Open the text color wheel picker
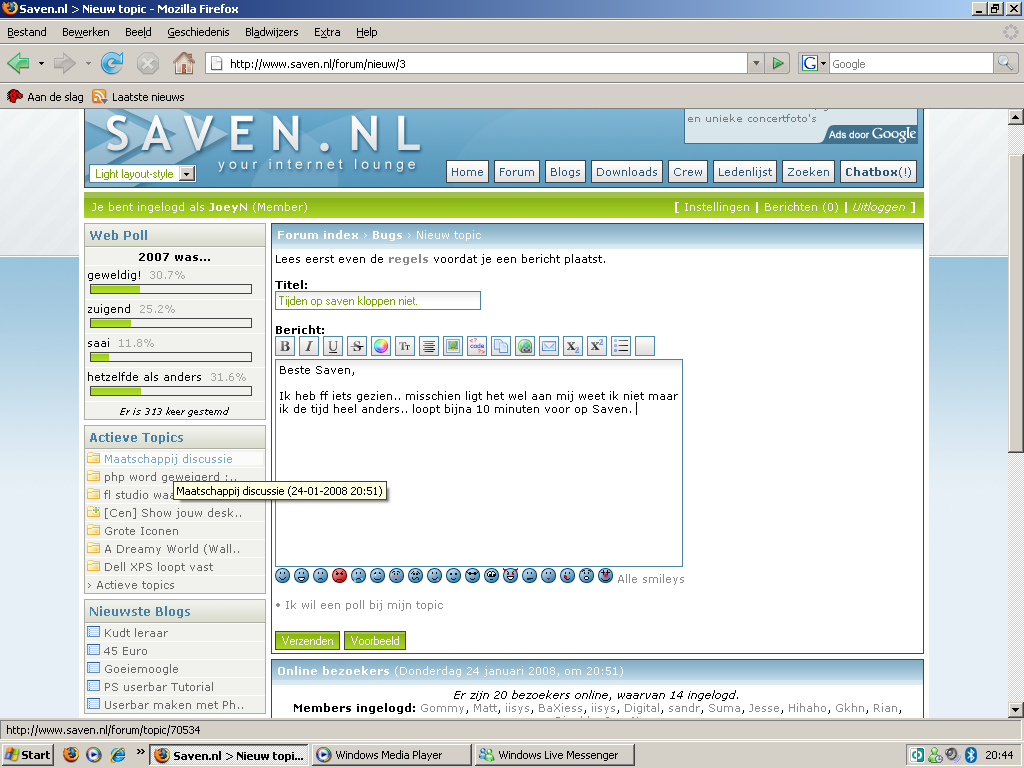Screen dimensions: 1024x768 point(381,346)
